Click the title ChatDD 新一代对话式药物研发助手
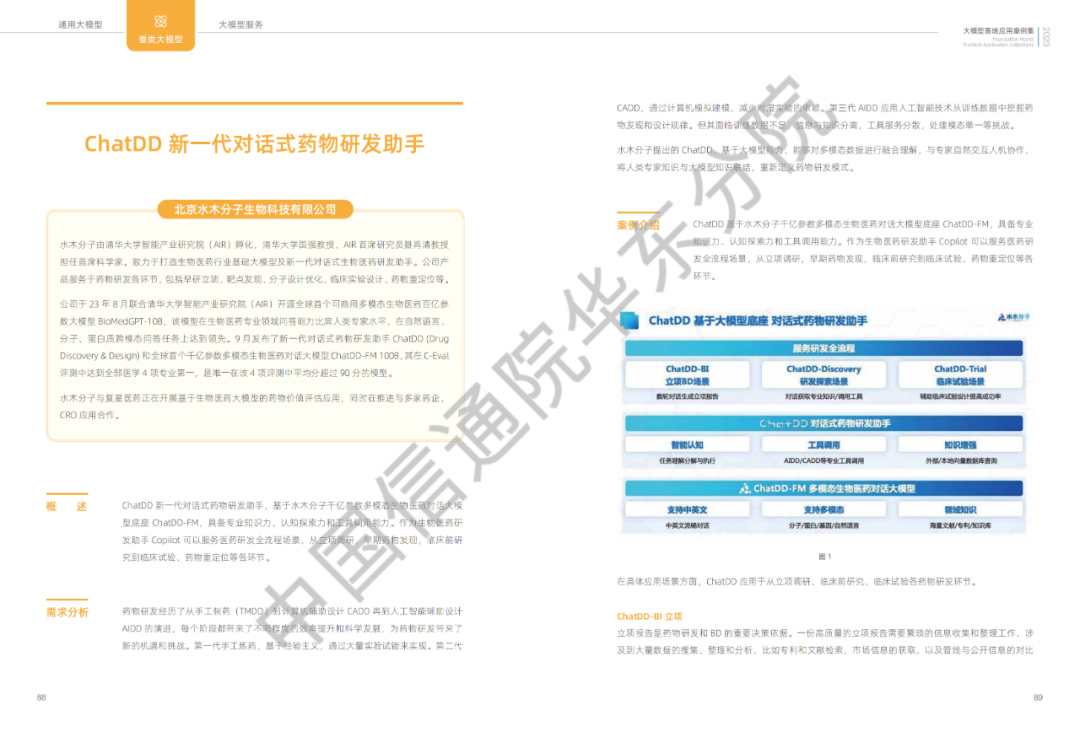 click(x=254, y=144)
